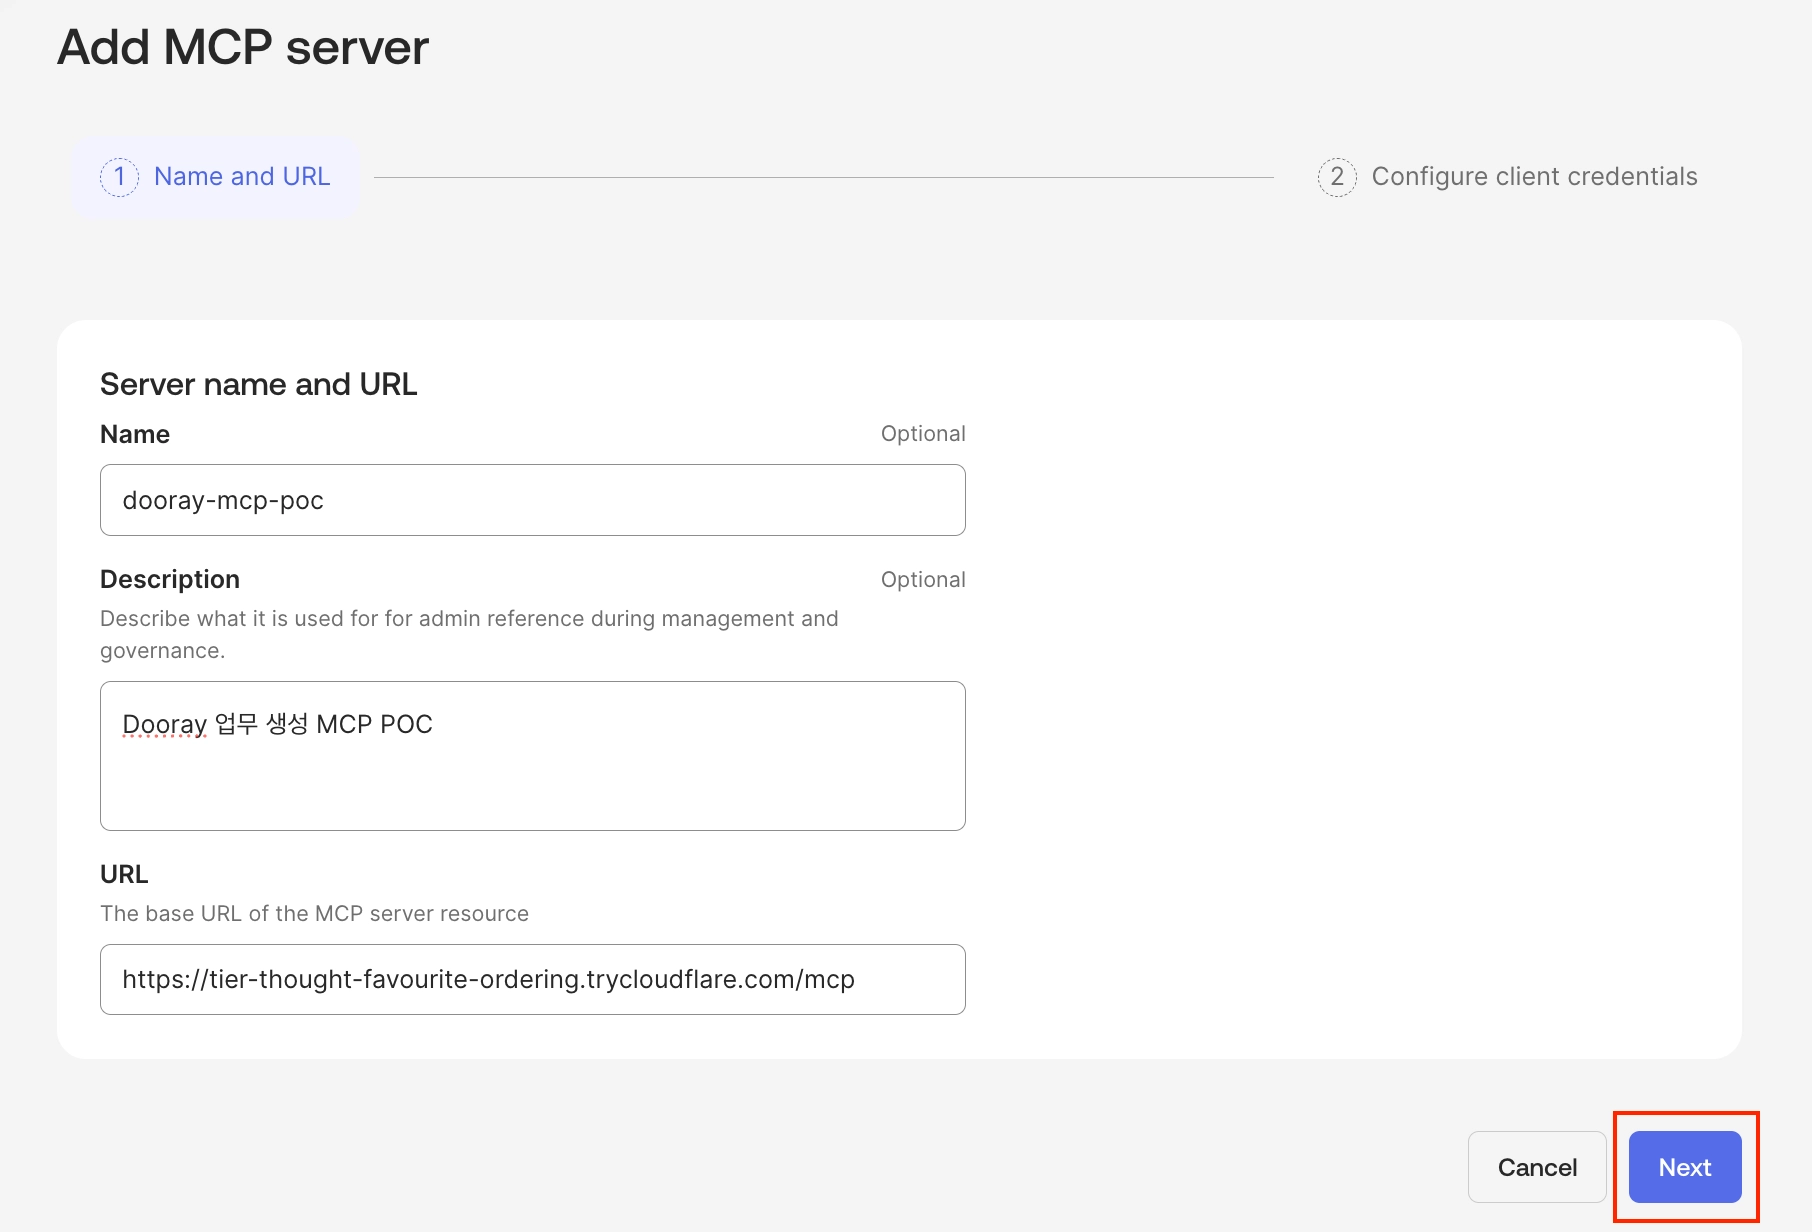The image size is (1812, 1232).
Task: Click the URL field label
Action: (124, 874)
